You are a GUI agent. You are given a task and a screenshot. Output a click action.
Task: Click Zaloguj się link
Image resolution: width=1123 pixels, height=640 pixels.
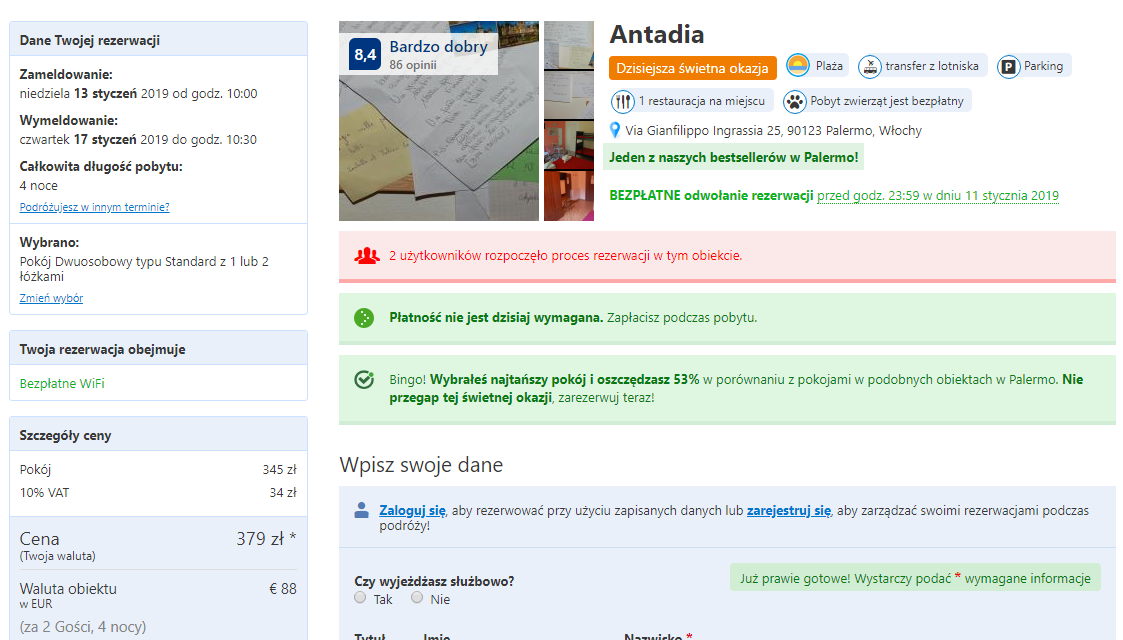point(413,510)
